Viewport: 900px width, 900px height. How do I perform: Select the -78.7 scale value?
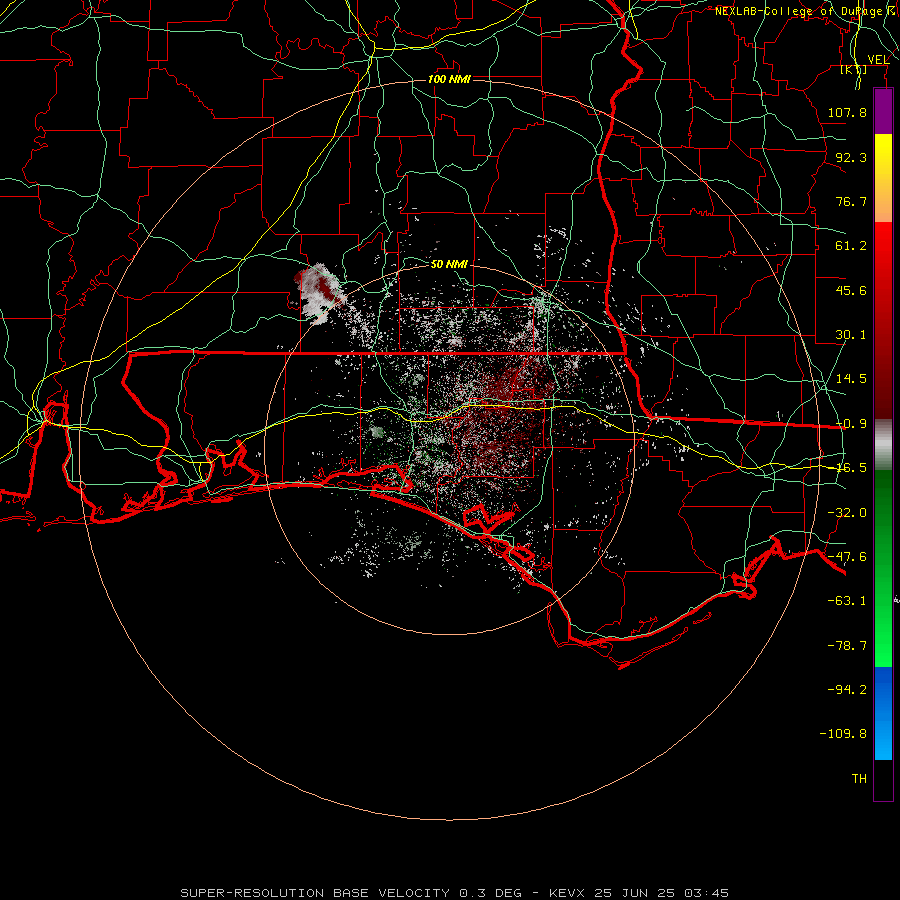(847, 646)
